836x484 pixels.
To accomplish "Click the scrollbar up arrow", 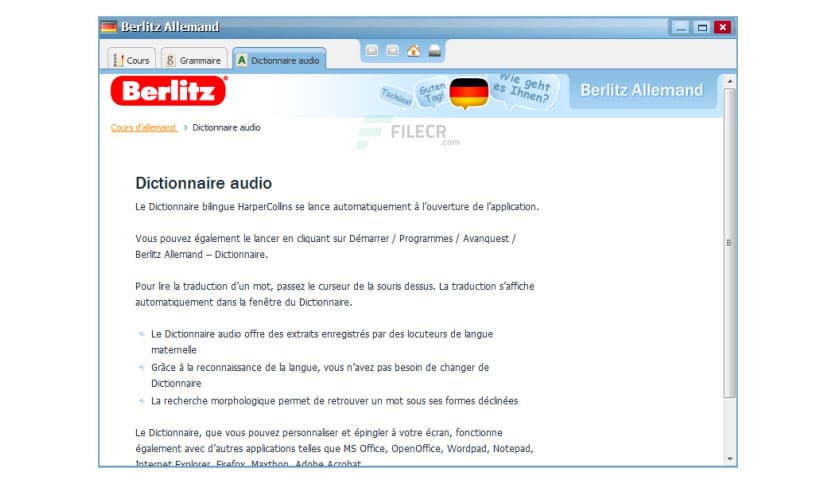I will pyautogui.click(x=730, y=82).
